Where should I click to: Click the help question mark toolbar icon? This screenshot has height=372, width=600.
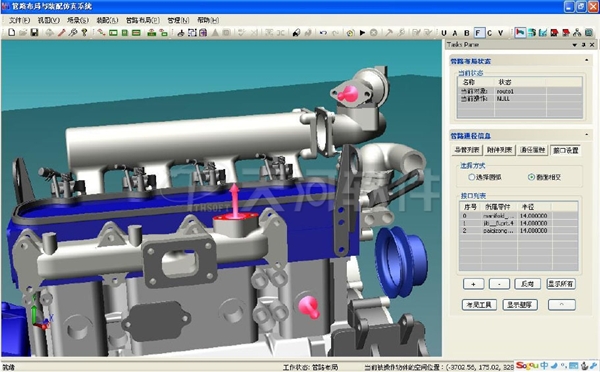[x=84, y=33]
